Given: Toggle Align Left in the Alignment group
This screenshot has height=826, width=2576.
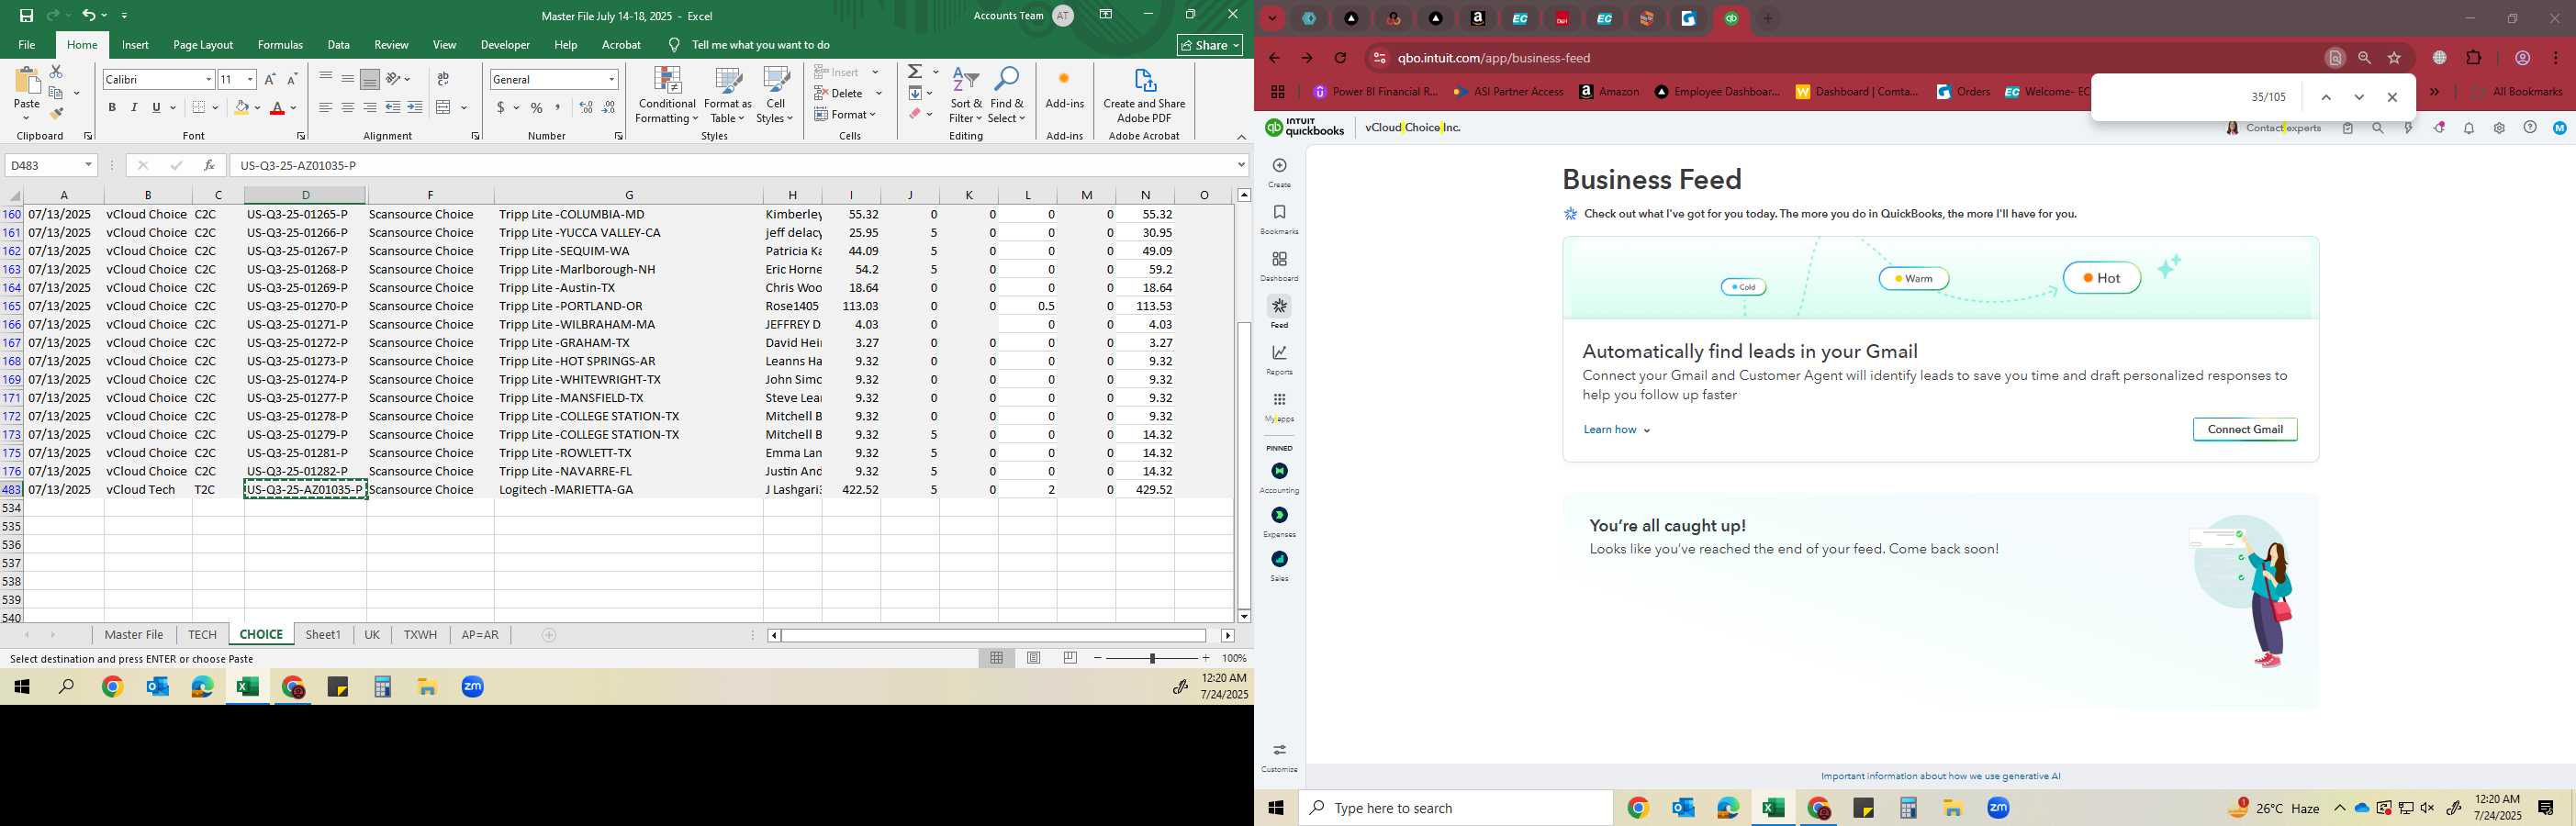Looking at the screenshot, I should (326, 107).
